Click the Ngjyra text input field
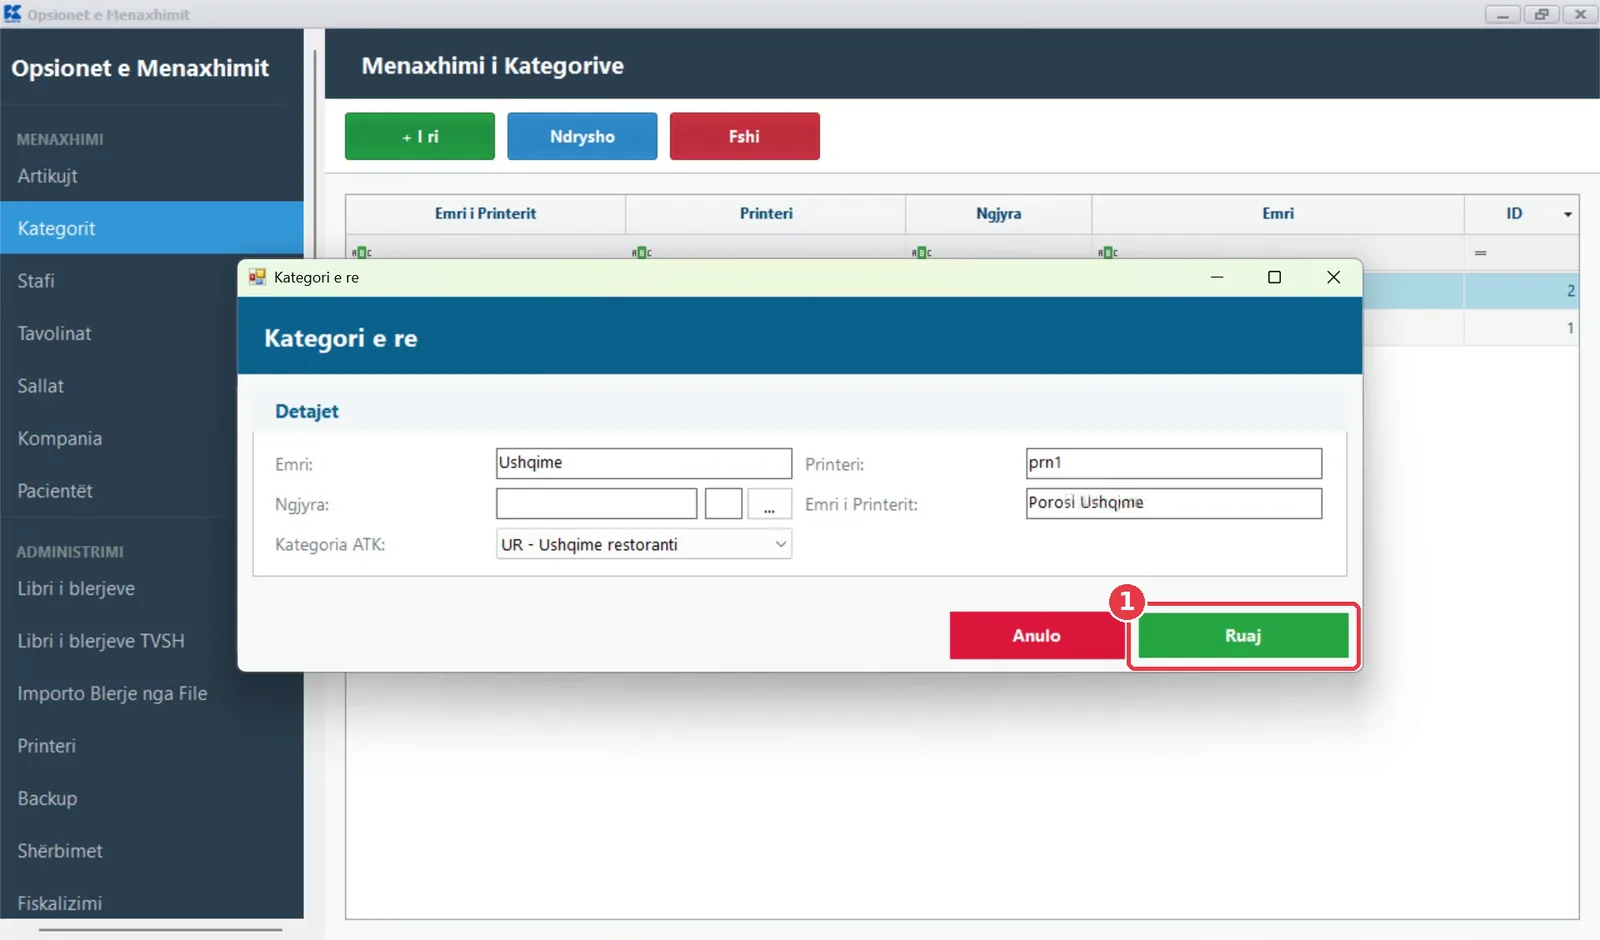The height and width of the screenshot is (940, 1600). tap(597, 504)
